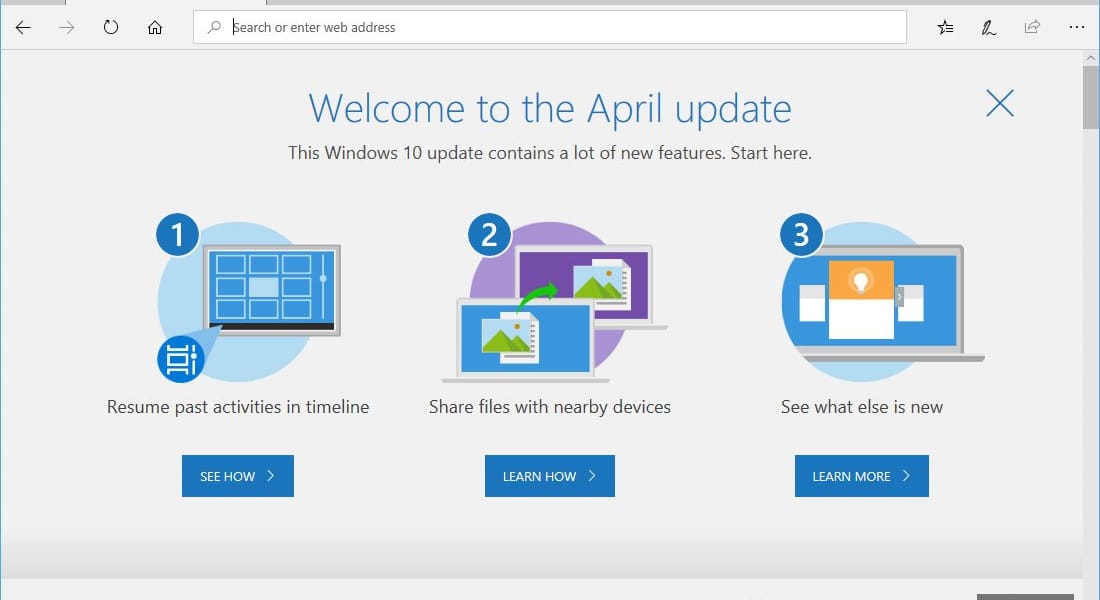Image resolution: width=1100 pixels, height=600 pixels.
Task: Click the "Welcome to the April update" heading
Action: [x=550, y=109]
